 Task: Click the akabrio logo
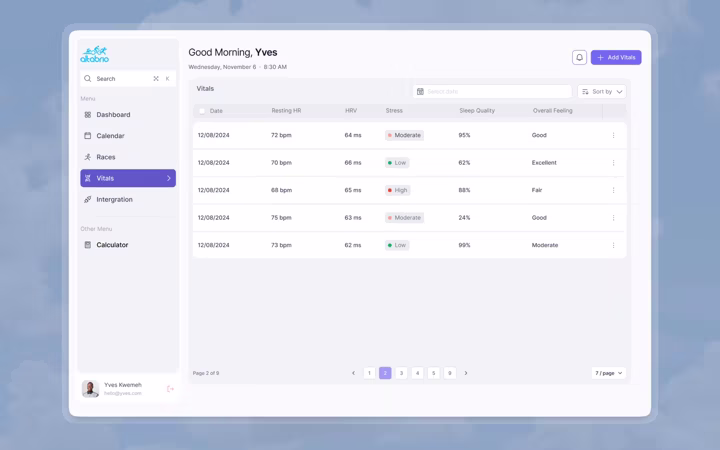tap(95, 54)
